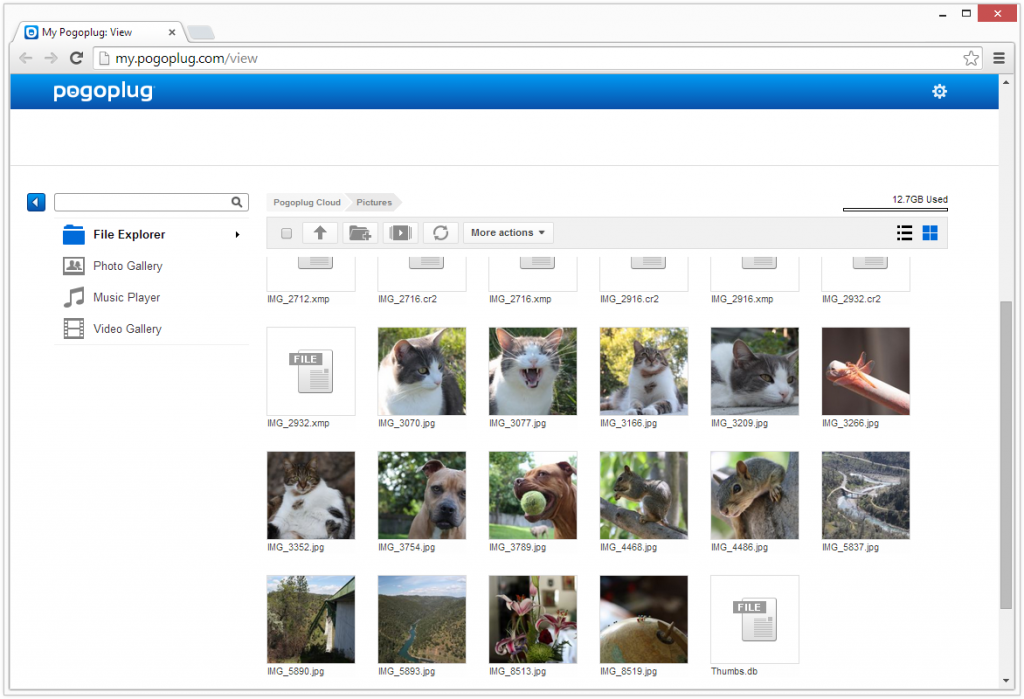
Task: Switch to grid thumbnail view
Action: [x=930, y=233]
